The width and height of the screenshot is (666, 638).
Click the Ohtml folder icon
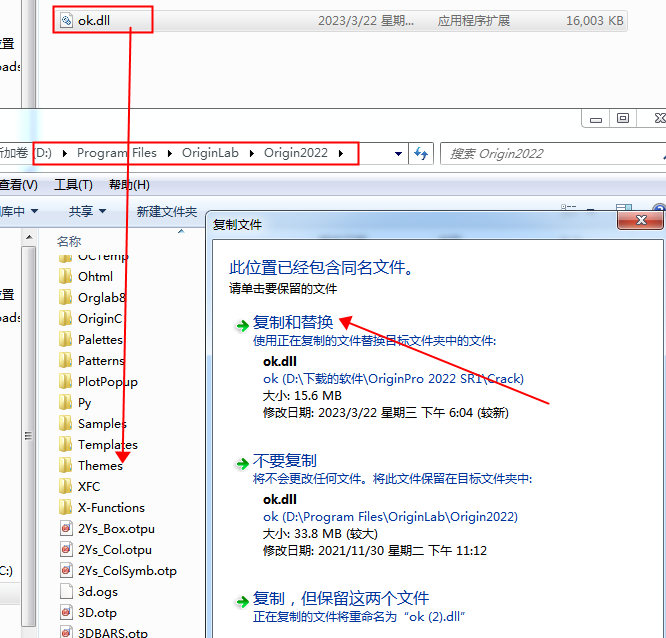(x=65, y=277)
